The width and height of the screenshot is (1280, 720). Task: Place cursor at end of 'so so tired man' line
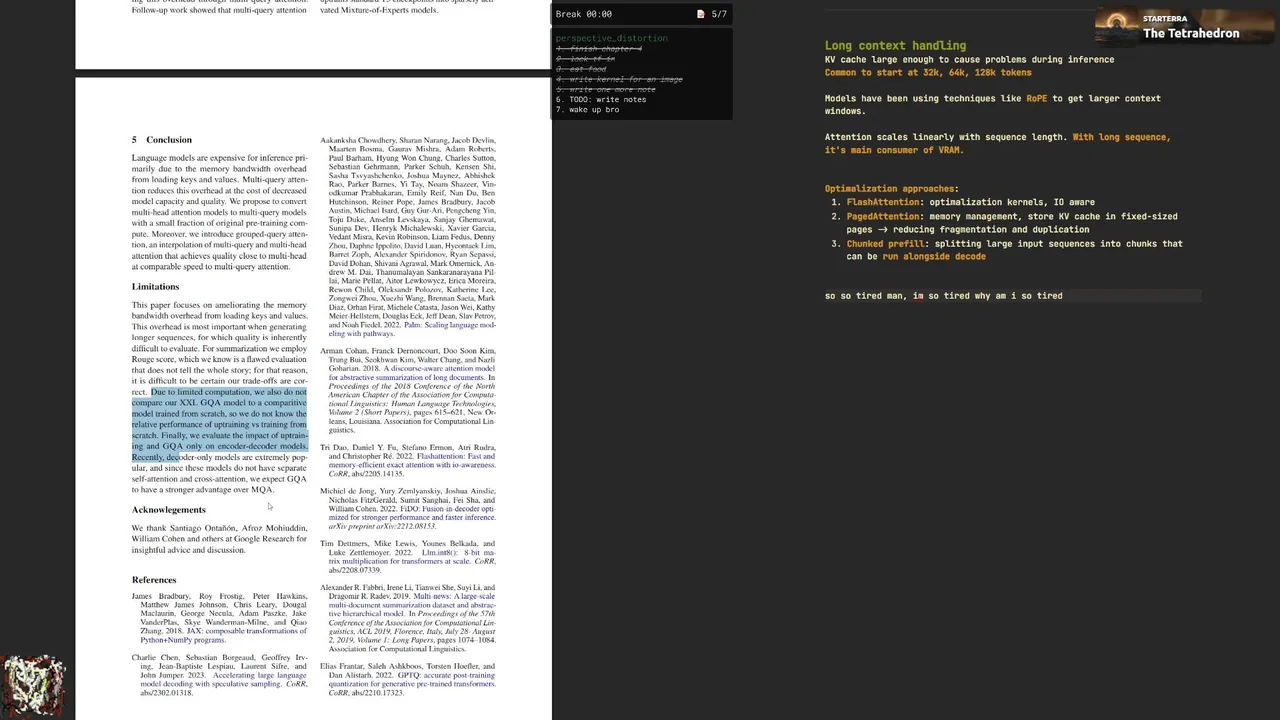(x=1064, y=296)
